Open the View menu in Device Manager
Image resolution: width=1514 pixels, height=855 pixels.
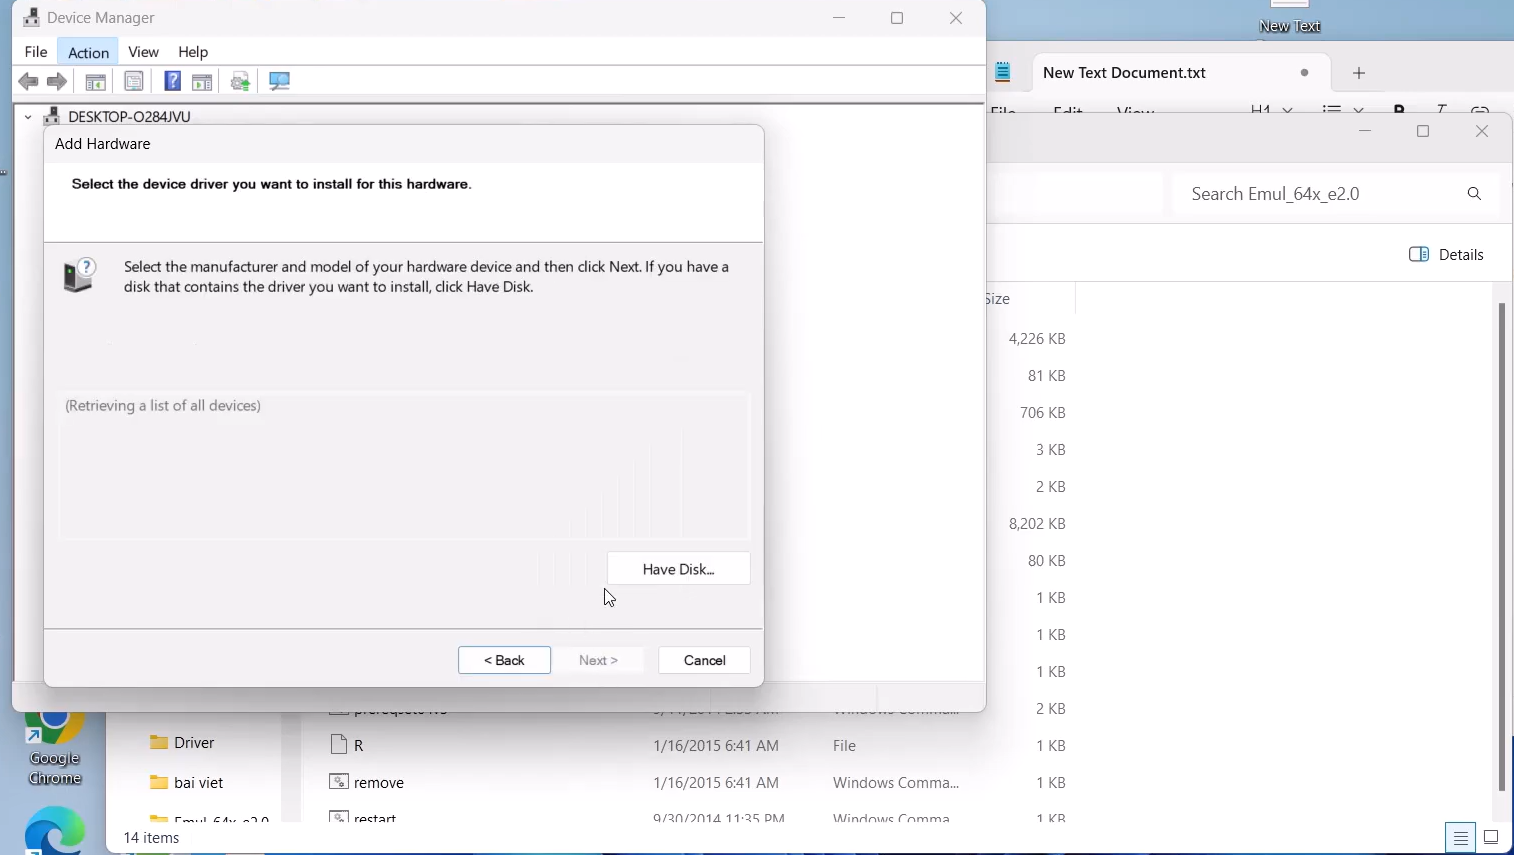click(143, 52)
